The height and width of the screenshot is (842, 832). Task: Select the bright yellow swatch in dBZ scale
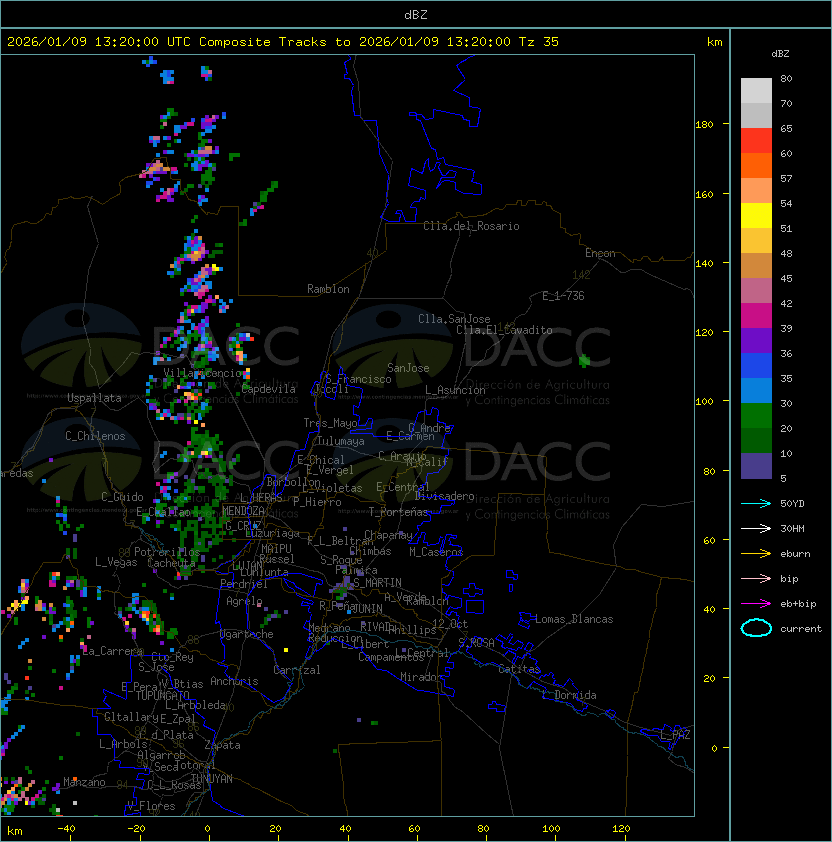pos(756,216)
